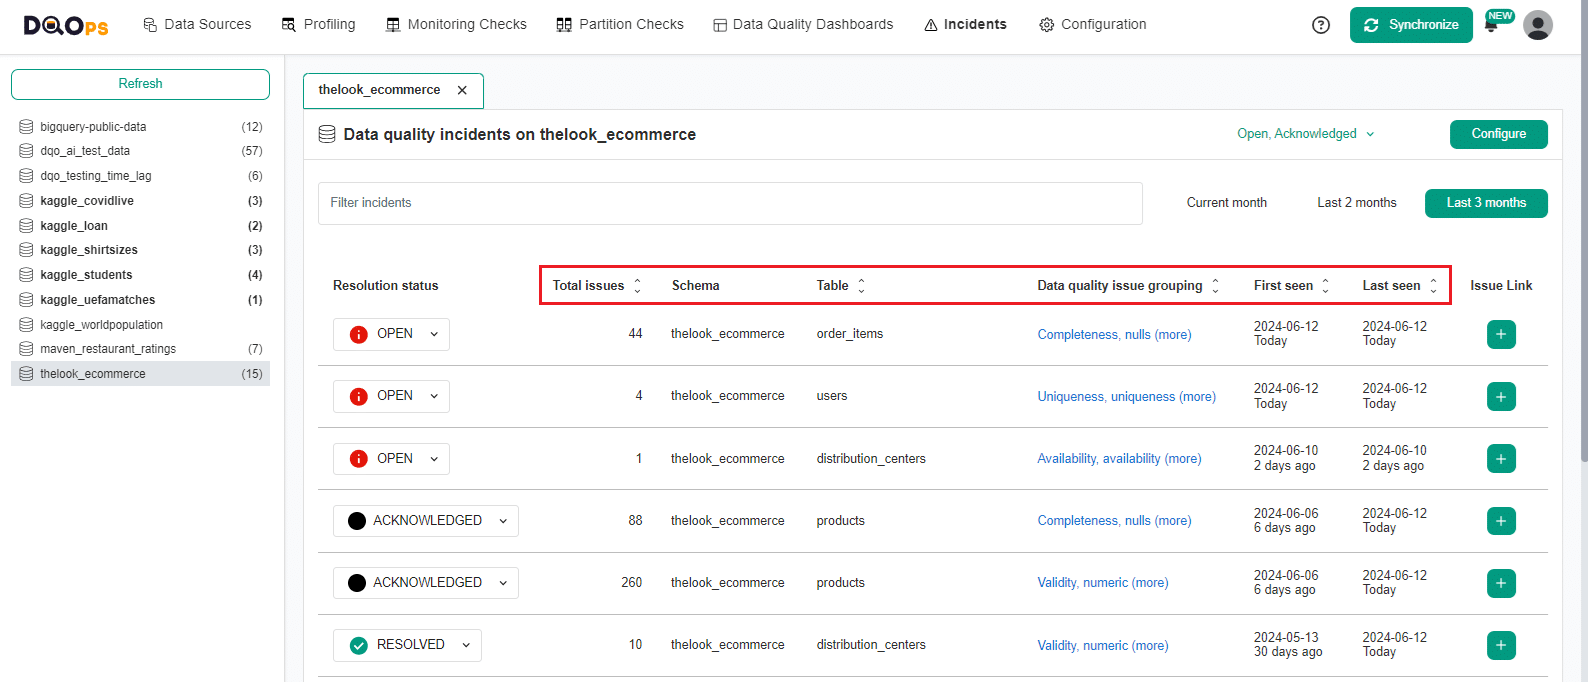Open ACKNOWLEDGED dropdown for 260-issue products row

(426, 583)
